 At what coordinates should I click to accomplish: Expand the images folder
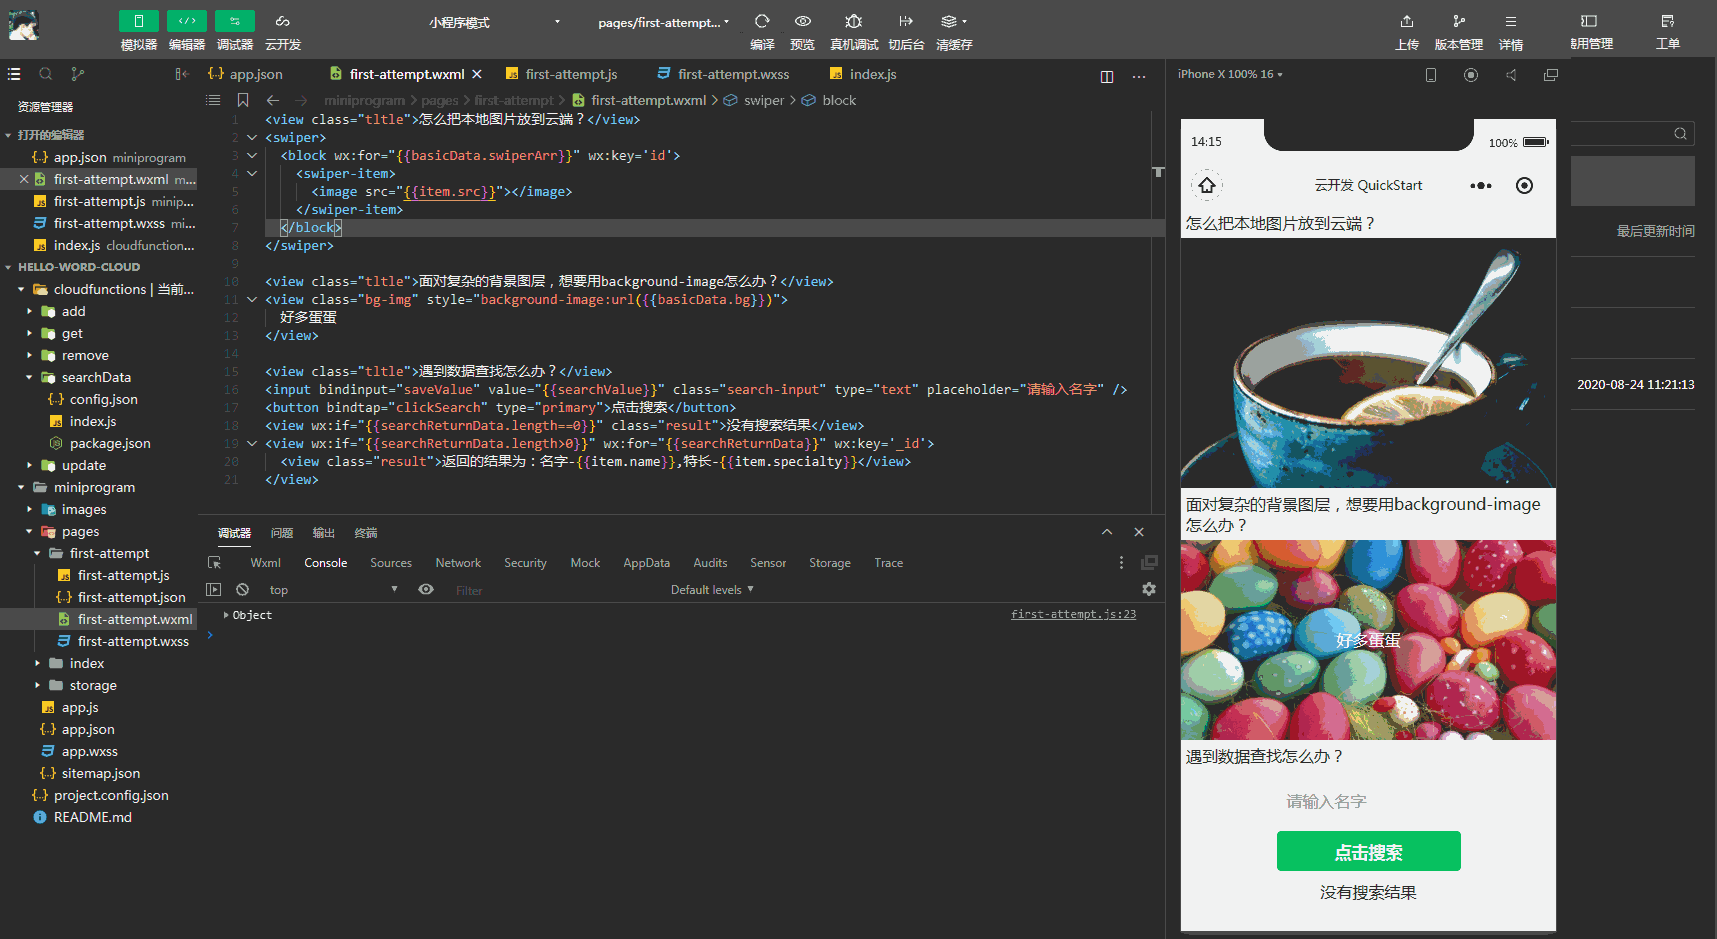30,510
